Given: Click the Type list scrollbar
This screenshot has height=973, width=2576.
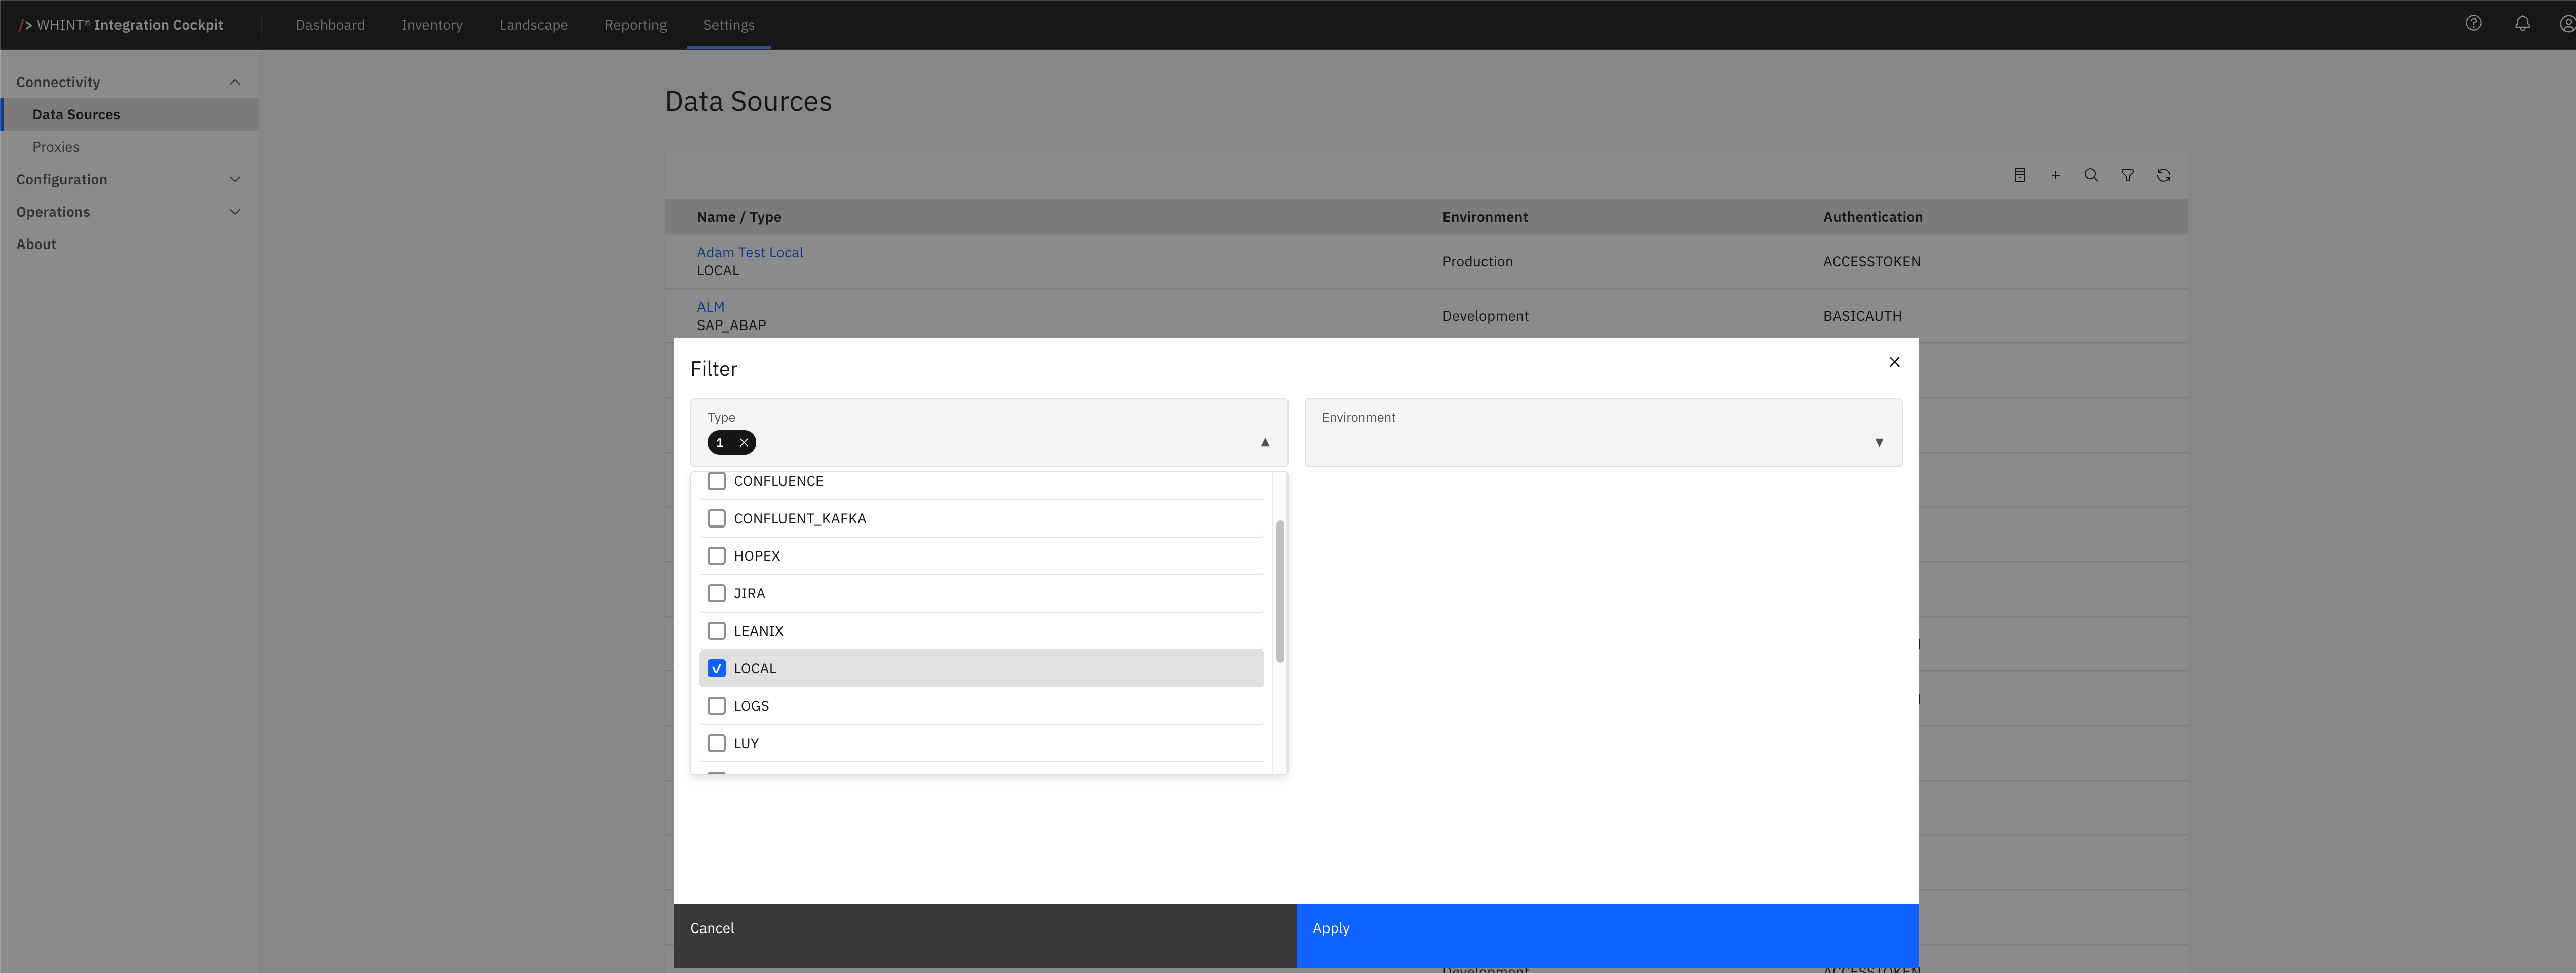Looking at the screenshot, I should click(1280, 591).
